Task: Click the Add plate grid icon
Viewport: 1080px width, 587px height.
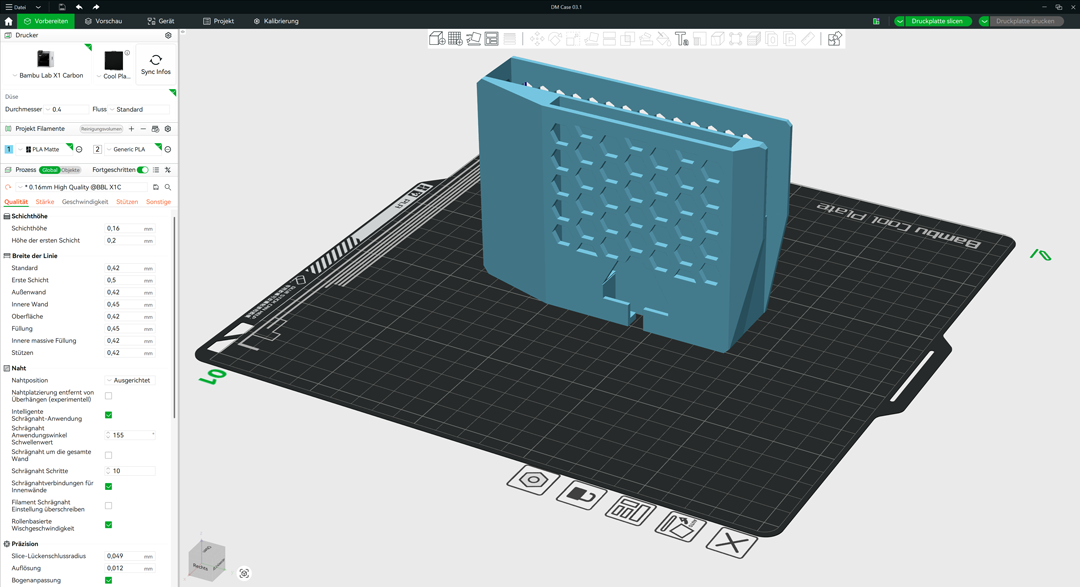Action: coord(455,39)
